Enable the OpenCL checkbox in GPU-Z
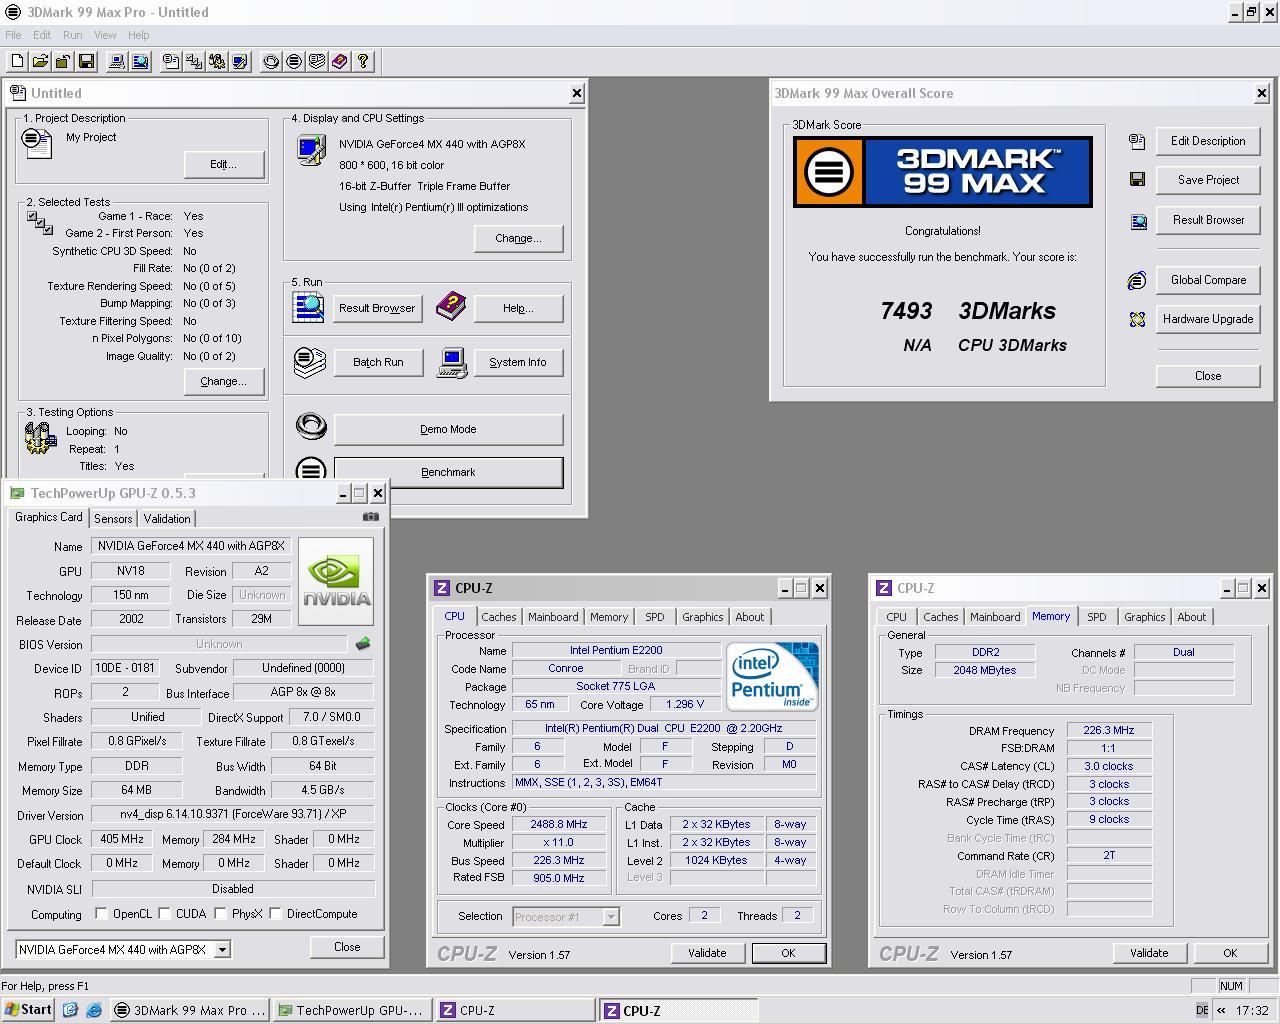1280x1024 pixels. coord(101,913)
